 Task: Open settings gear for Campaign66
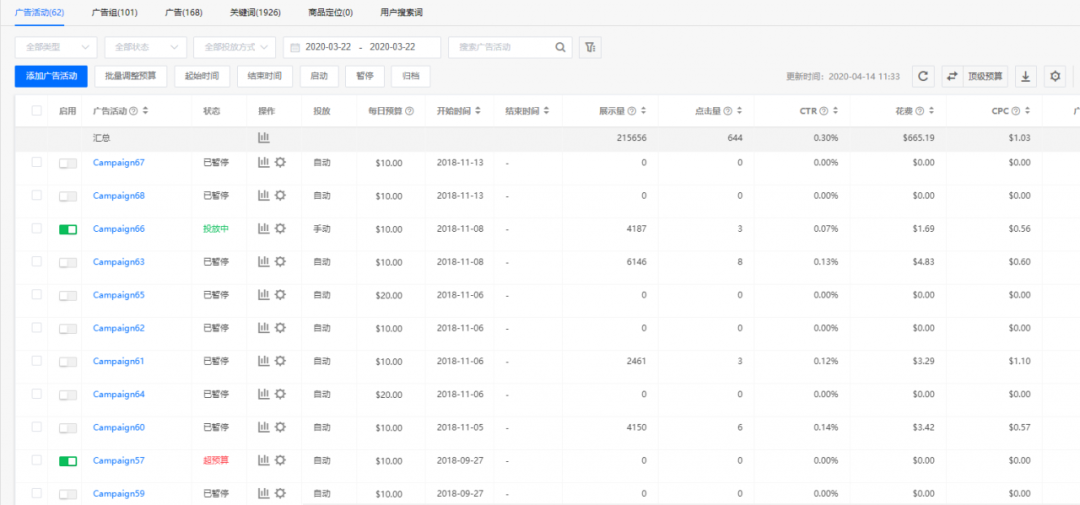coord(280,228)
